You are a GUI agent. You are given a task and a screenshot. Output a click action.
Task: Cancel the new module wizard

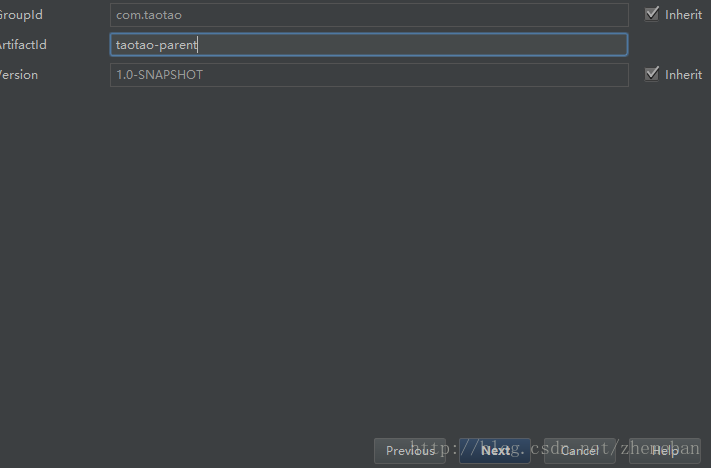point(580,451)
